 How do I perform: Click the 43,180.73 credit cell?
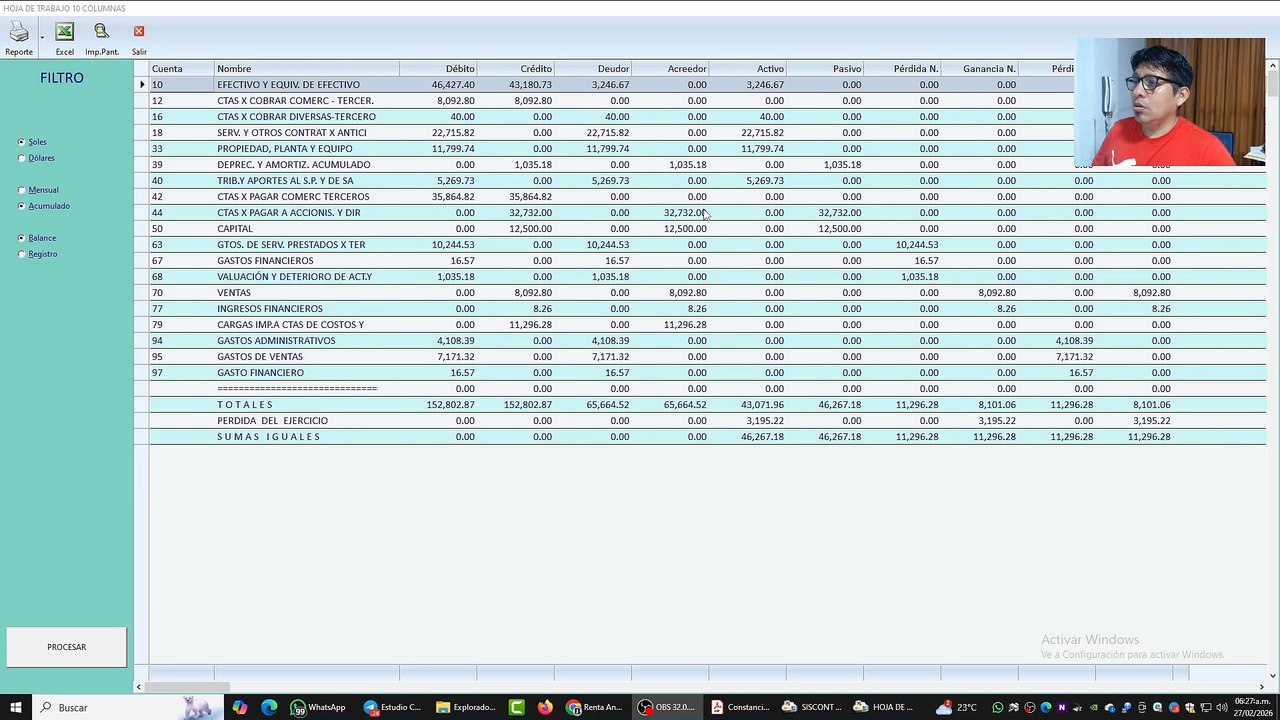516,85
